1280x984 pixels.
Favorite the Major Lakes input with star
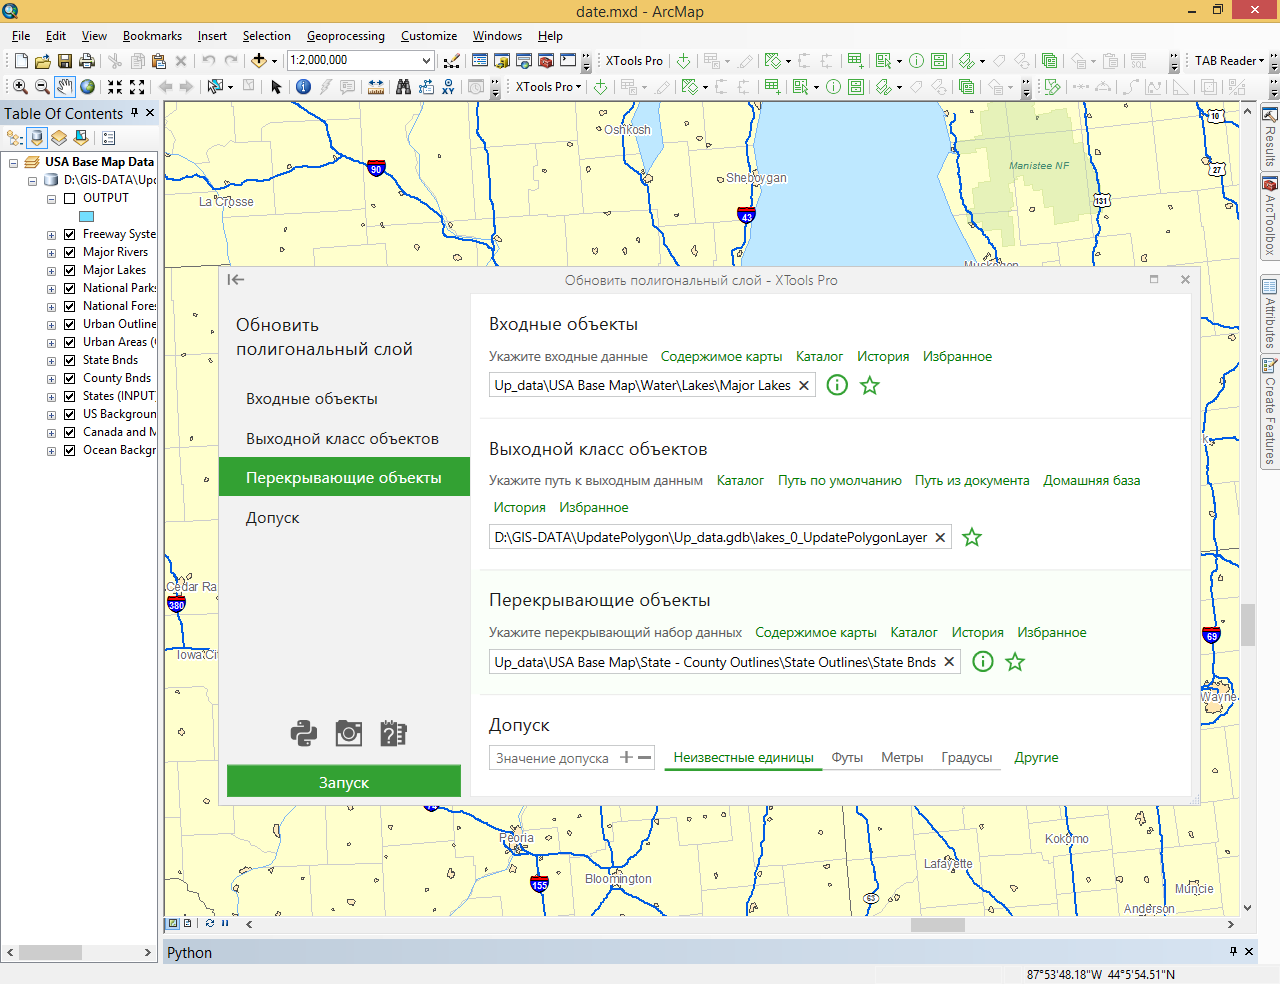click(870, 385)
